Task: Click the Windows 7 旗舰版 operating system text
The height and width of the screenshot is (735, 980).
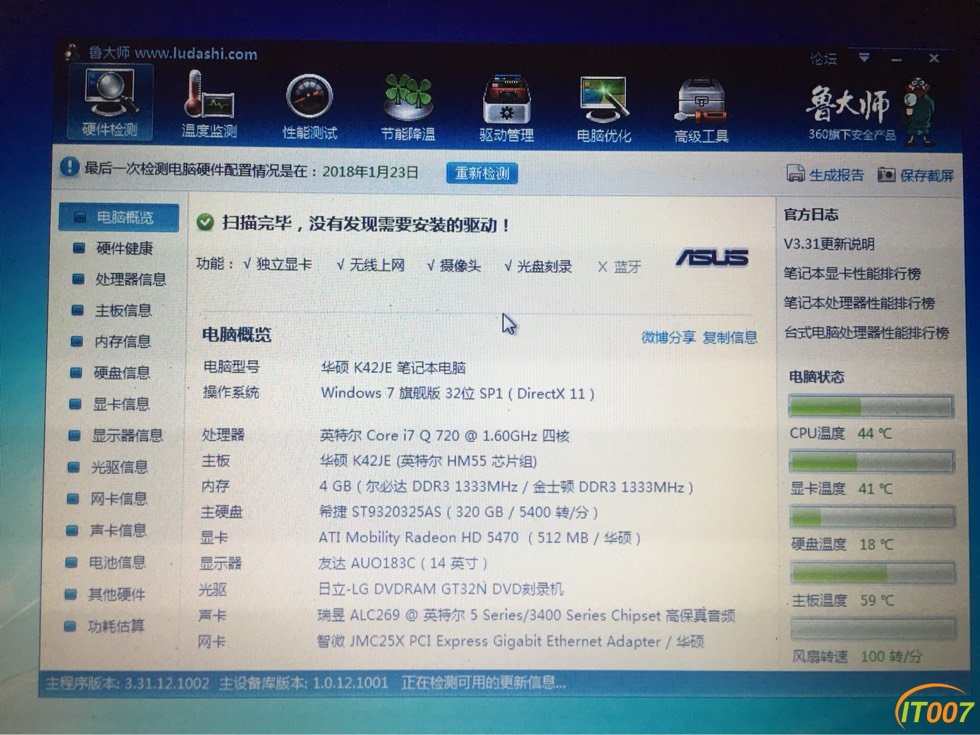Action: point(458,394)
